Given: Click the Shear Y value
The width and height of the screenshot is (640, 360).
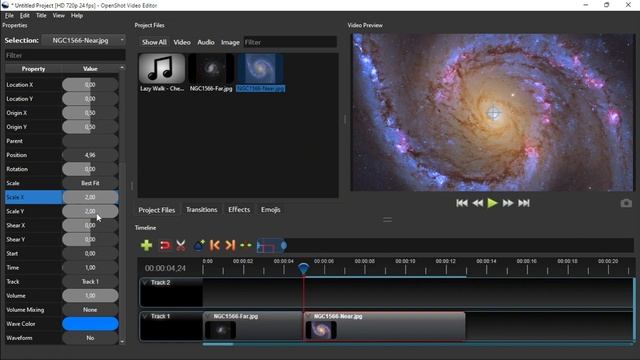Looking at the screenshot, I should 90,240.
